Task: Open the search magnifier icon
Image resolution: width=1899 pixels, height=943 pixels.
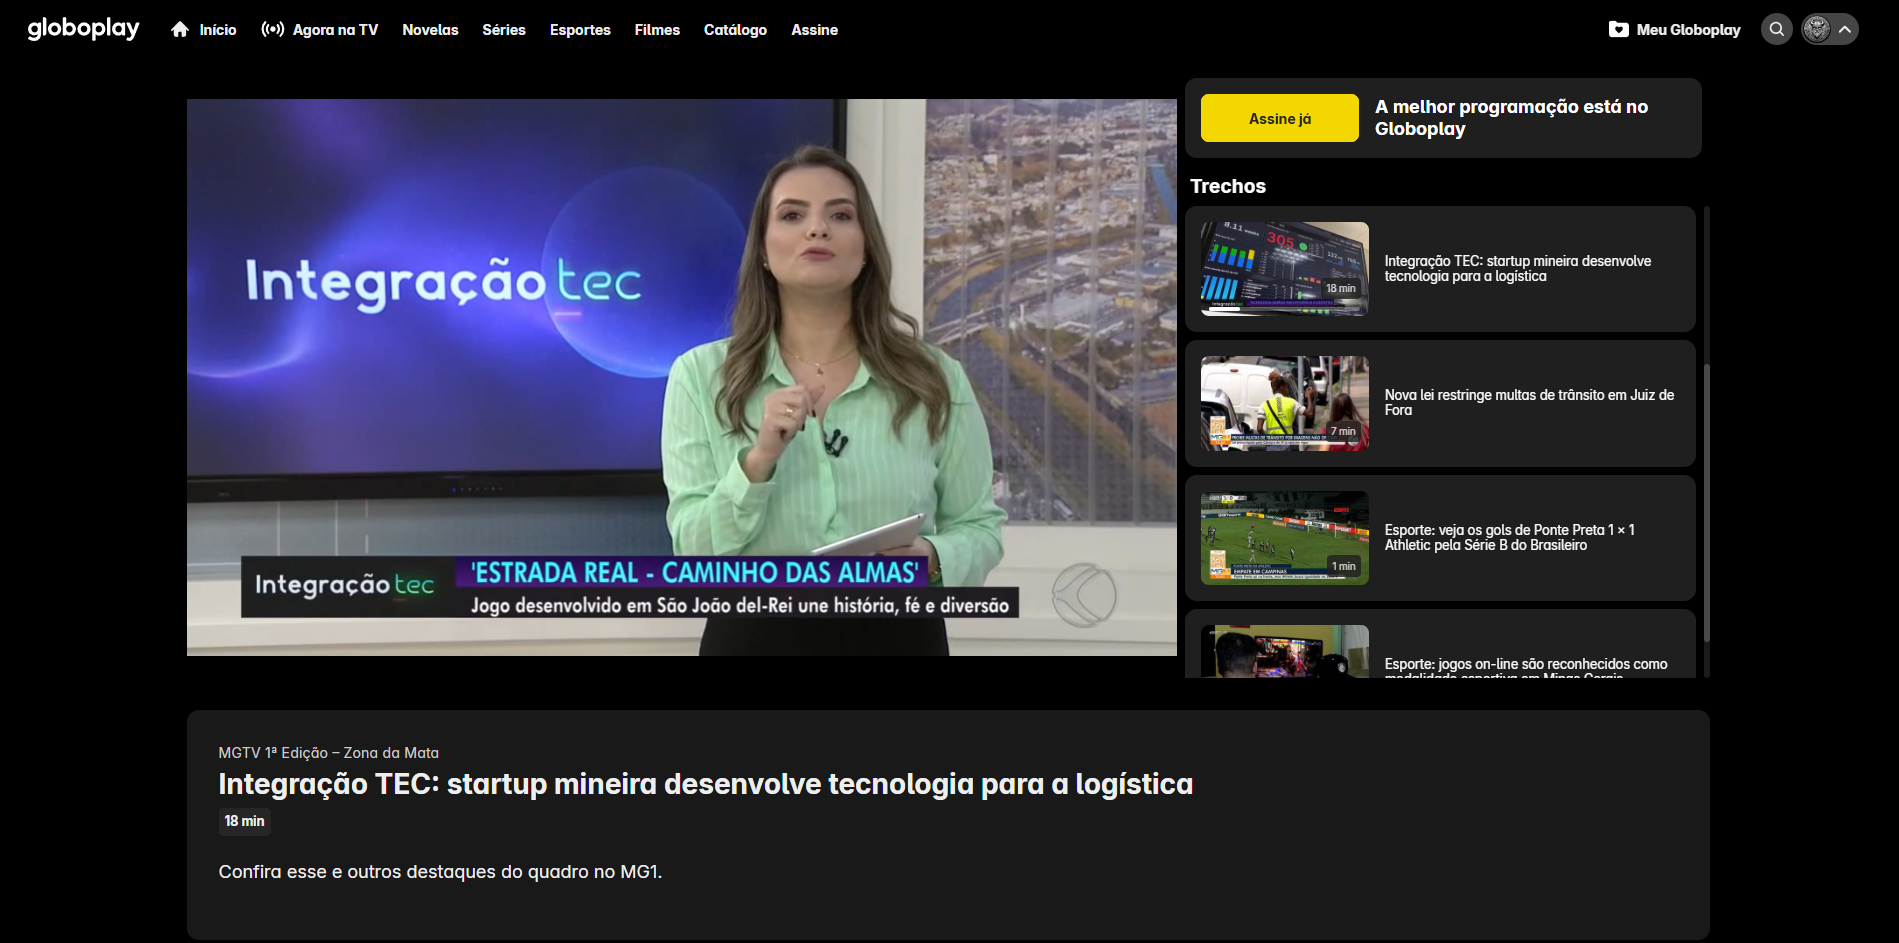Action: (1776, 29)
